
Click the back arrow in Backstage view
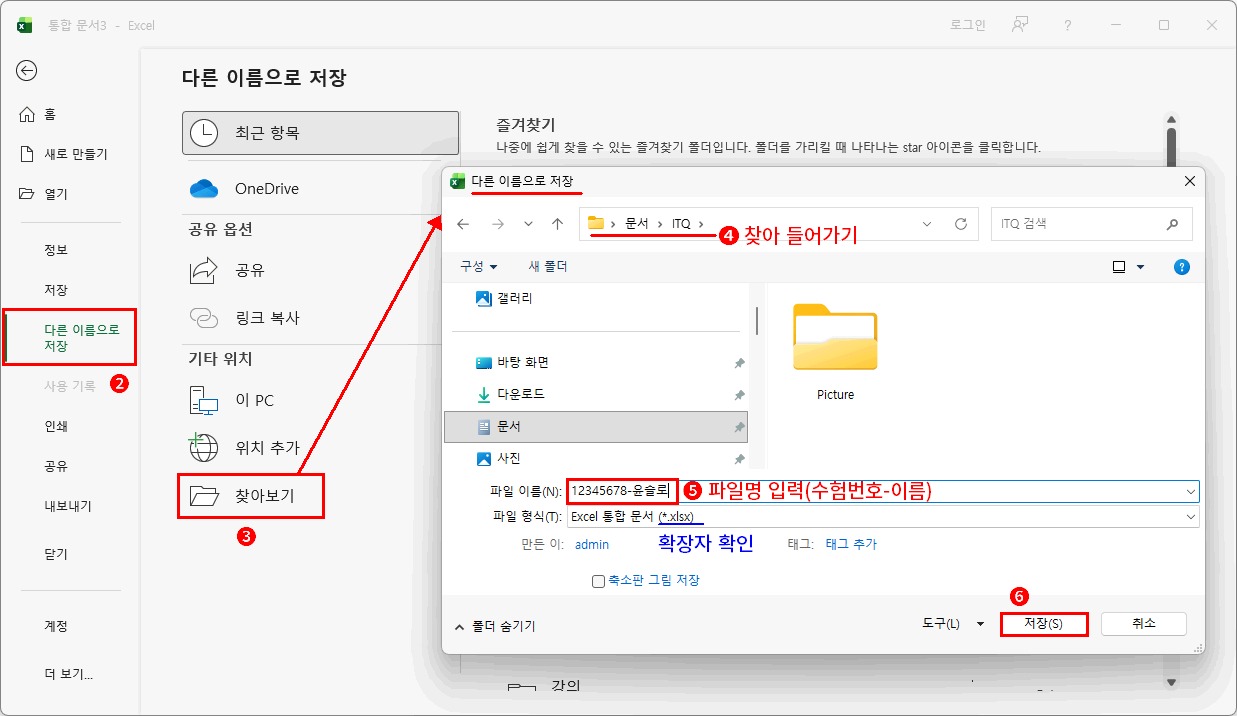pyautogui.click(x=27, y=70)
